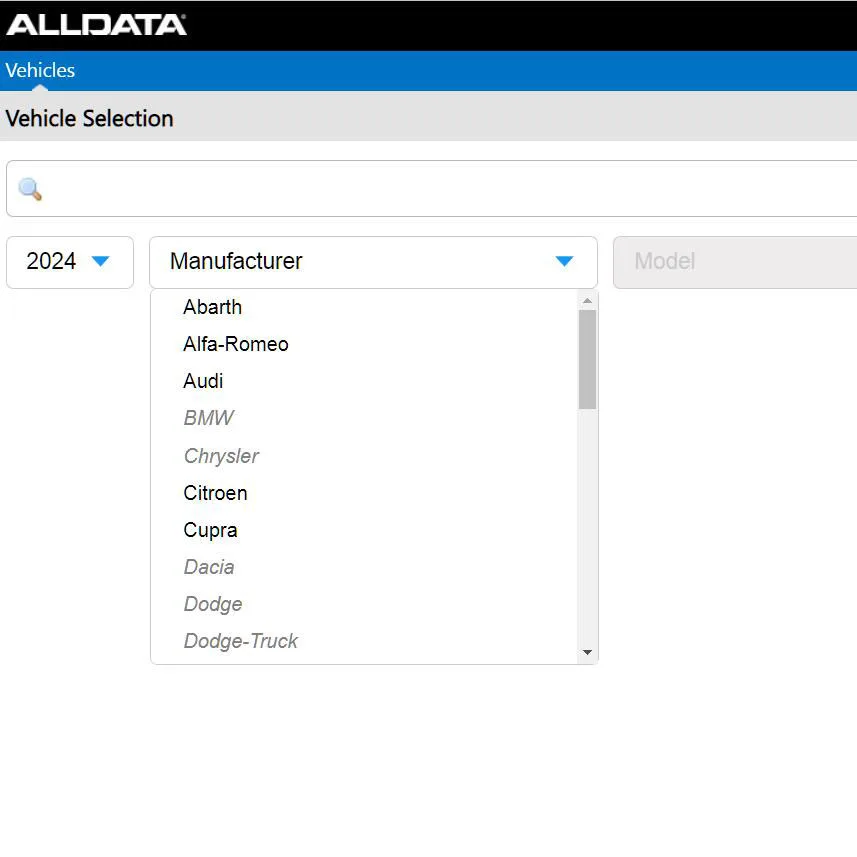
Task: Pick BMW from the manufacturer list
Action: pos(209,418)
